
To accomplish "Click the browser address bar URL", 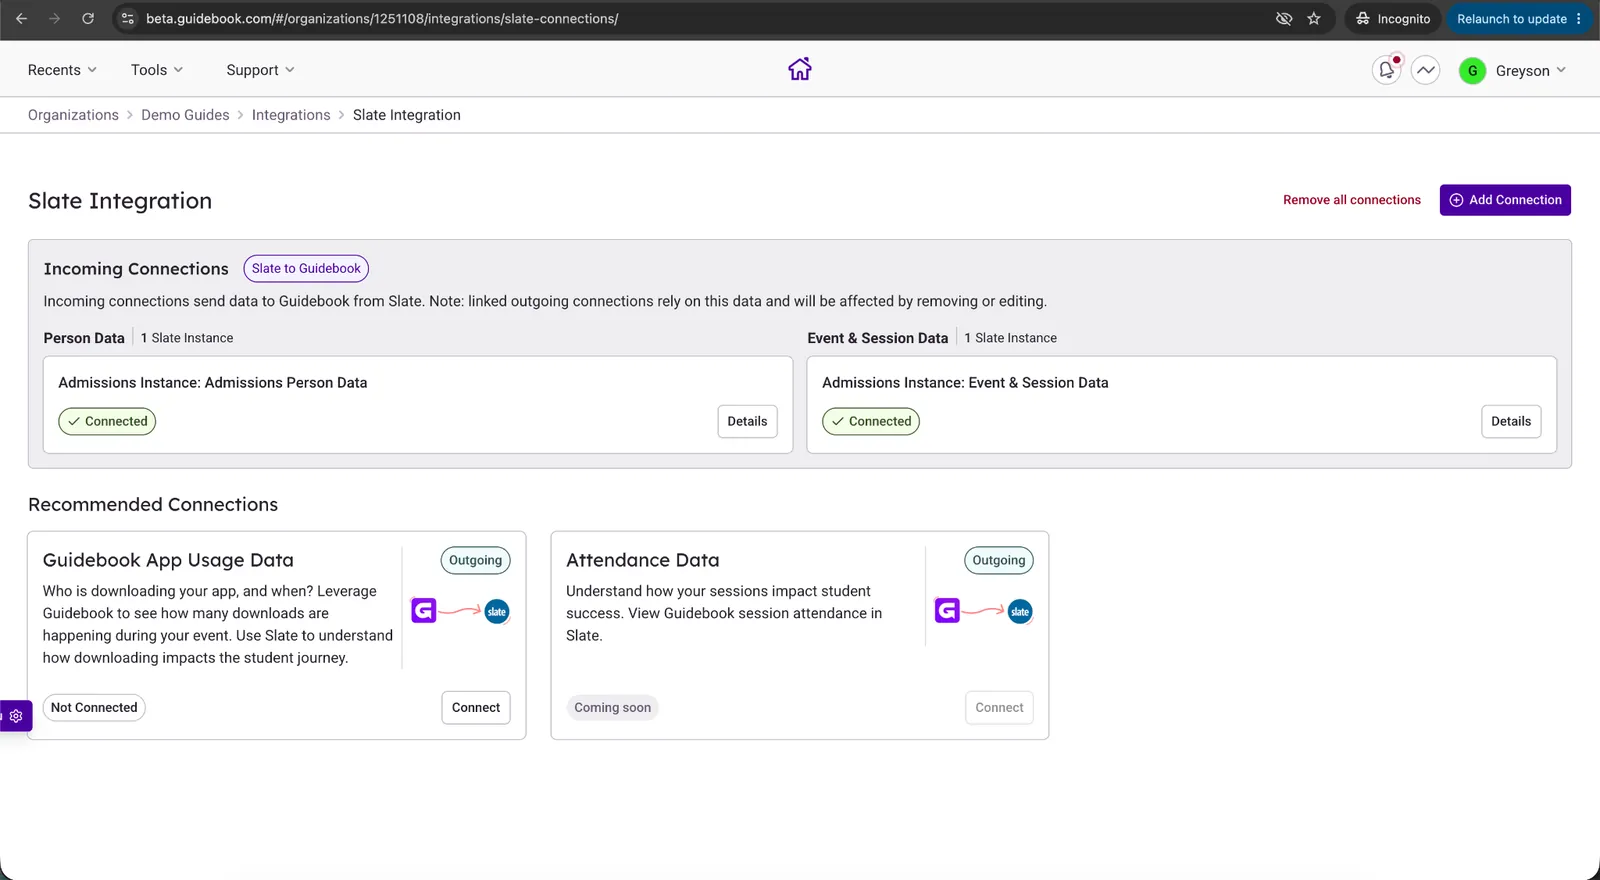I will 382,19.
